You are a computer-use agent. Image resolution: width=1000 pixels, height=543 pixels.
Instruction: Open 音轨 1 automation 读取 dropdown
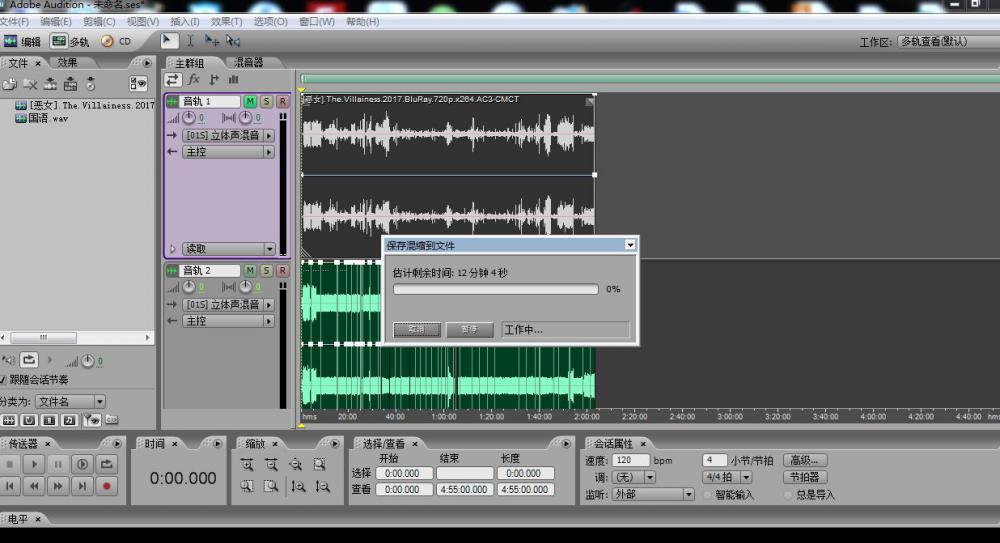[x=229, y=249]
